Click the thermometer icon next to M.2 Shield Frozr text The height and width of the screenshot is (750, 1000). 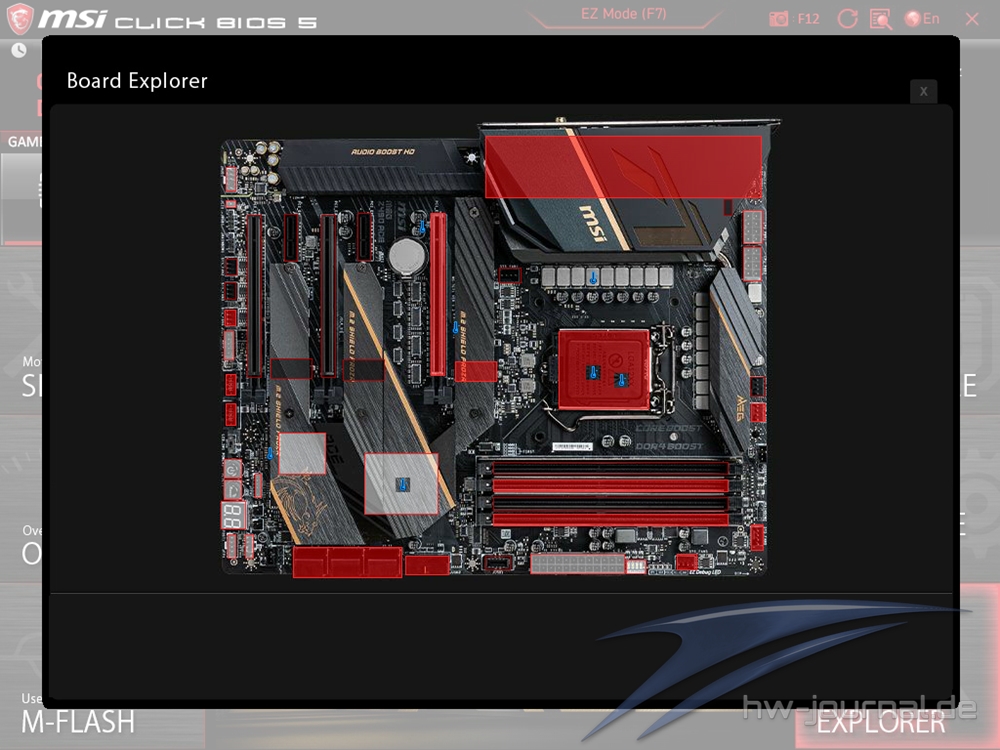point(455,327)
